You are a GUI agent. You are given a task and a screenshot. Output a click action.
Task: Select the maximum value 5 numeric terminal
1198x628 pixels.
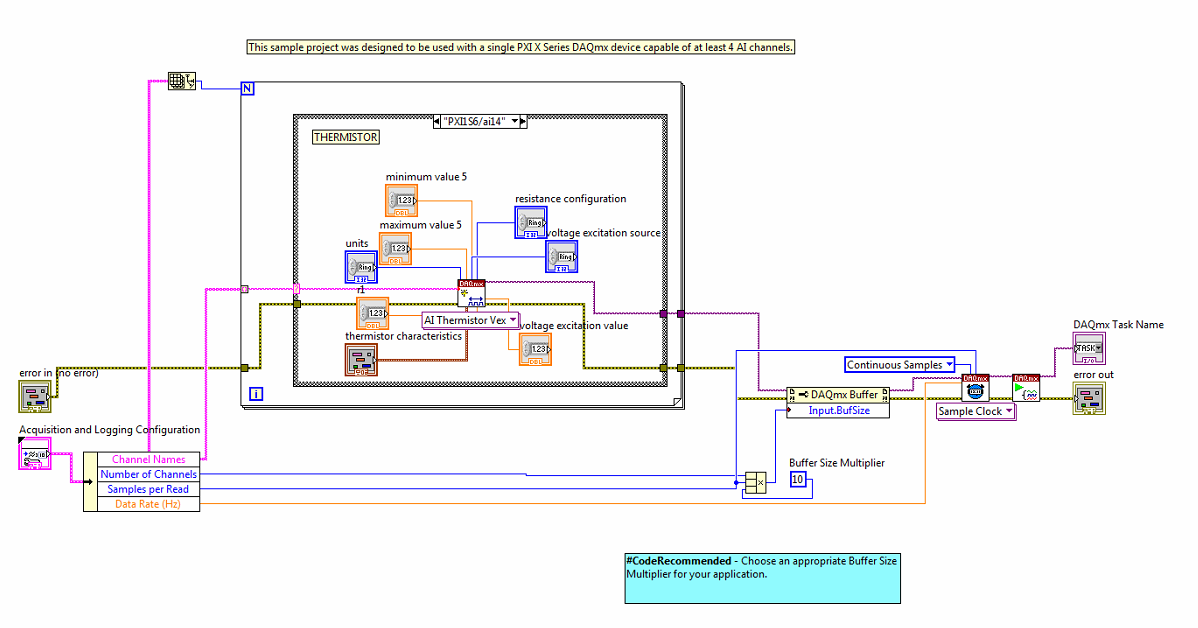[x=396, y=249]
